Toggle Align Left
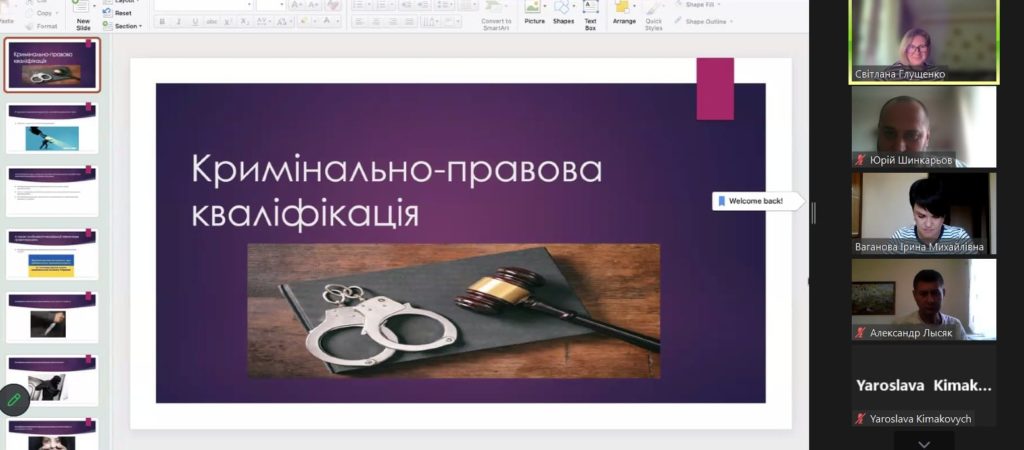The image size is (1024, 450). (359, 22)
